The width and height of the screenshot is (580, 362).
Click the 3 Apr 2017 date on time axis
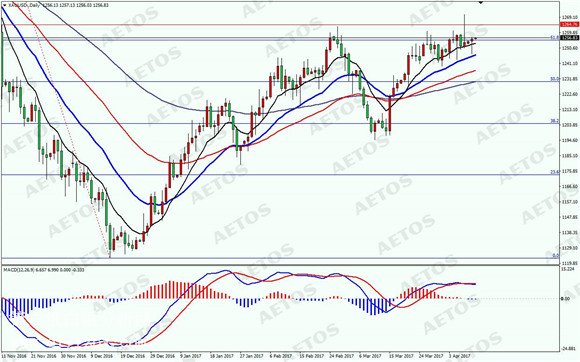pyautogui.click(x=459, y=356)
